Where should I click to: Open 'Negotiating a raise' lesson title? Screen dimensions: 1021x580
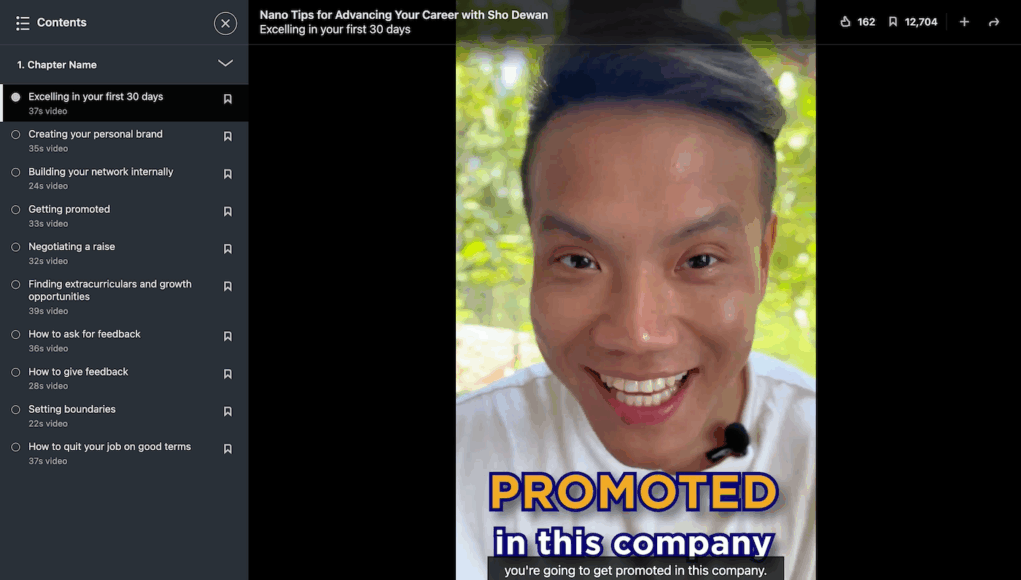[72, 247]
